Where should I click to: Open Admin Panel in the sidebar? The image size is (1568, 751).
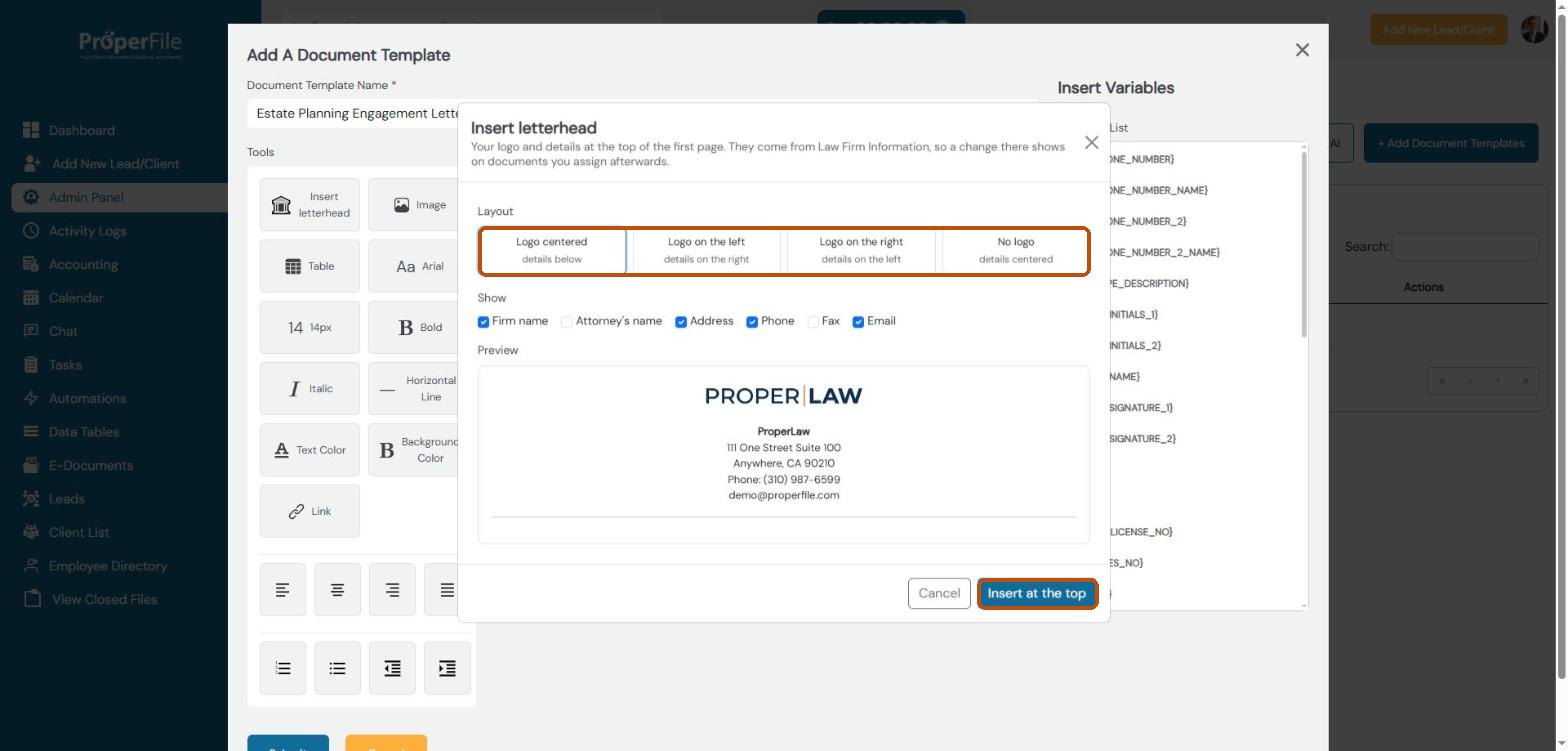(x=121, y=197)
